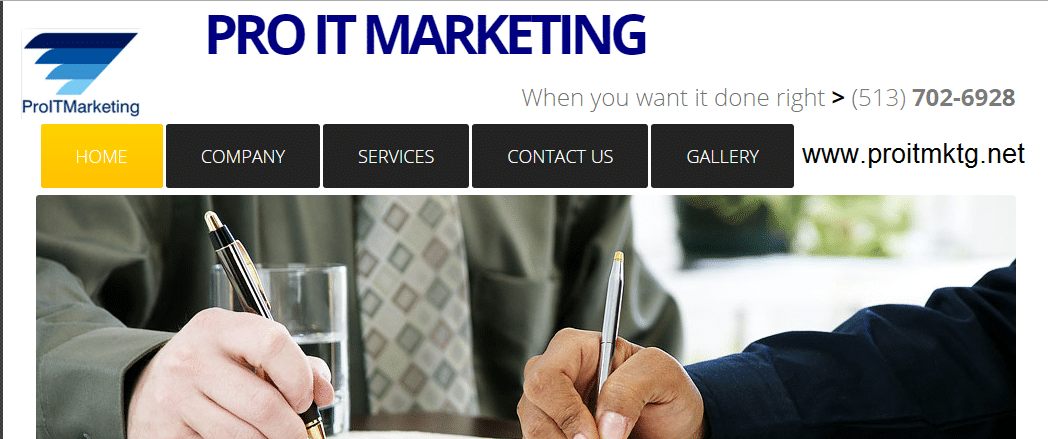Click the PRO IT MARKETING headline
This screenshot has height=439, width=1048.
(x=426, y=35)
